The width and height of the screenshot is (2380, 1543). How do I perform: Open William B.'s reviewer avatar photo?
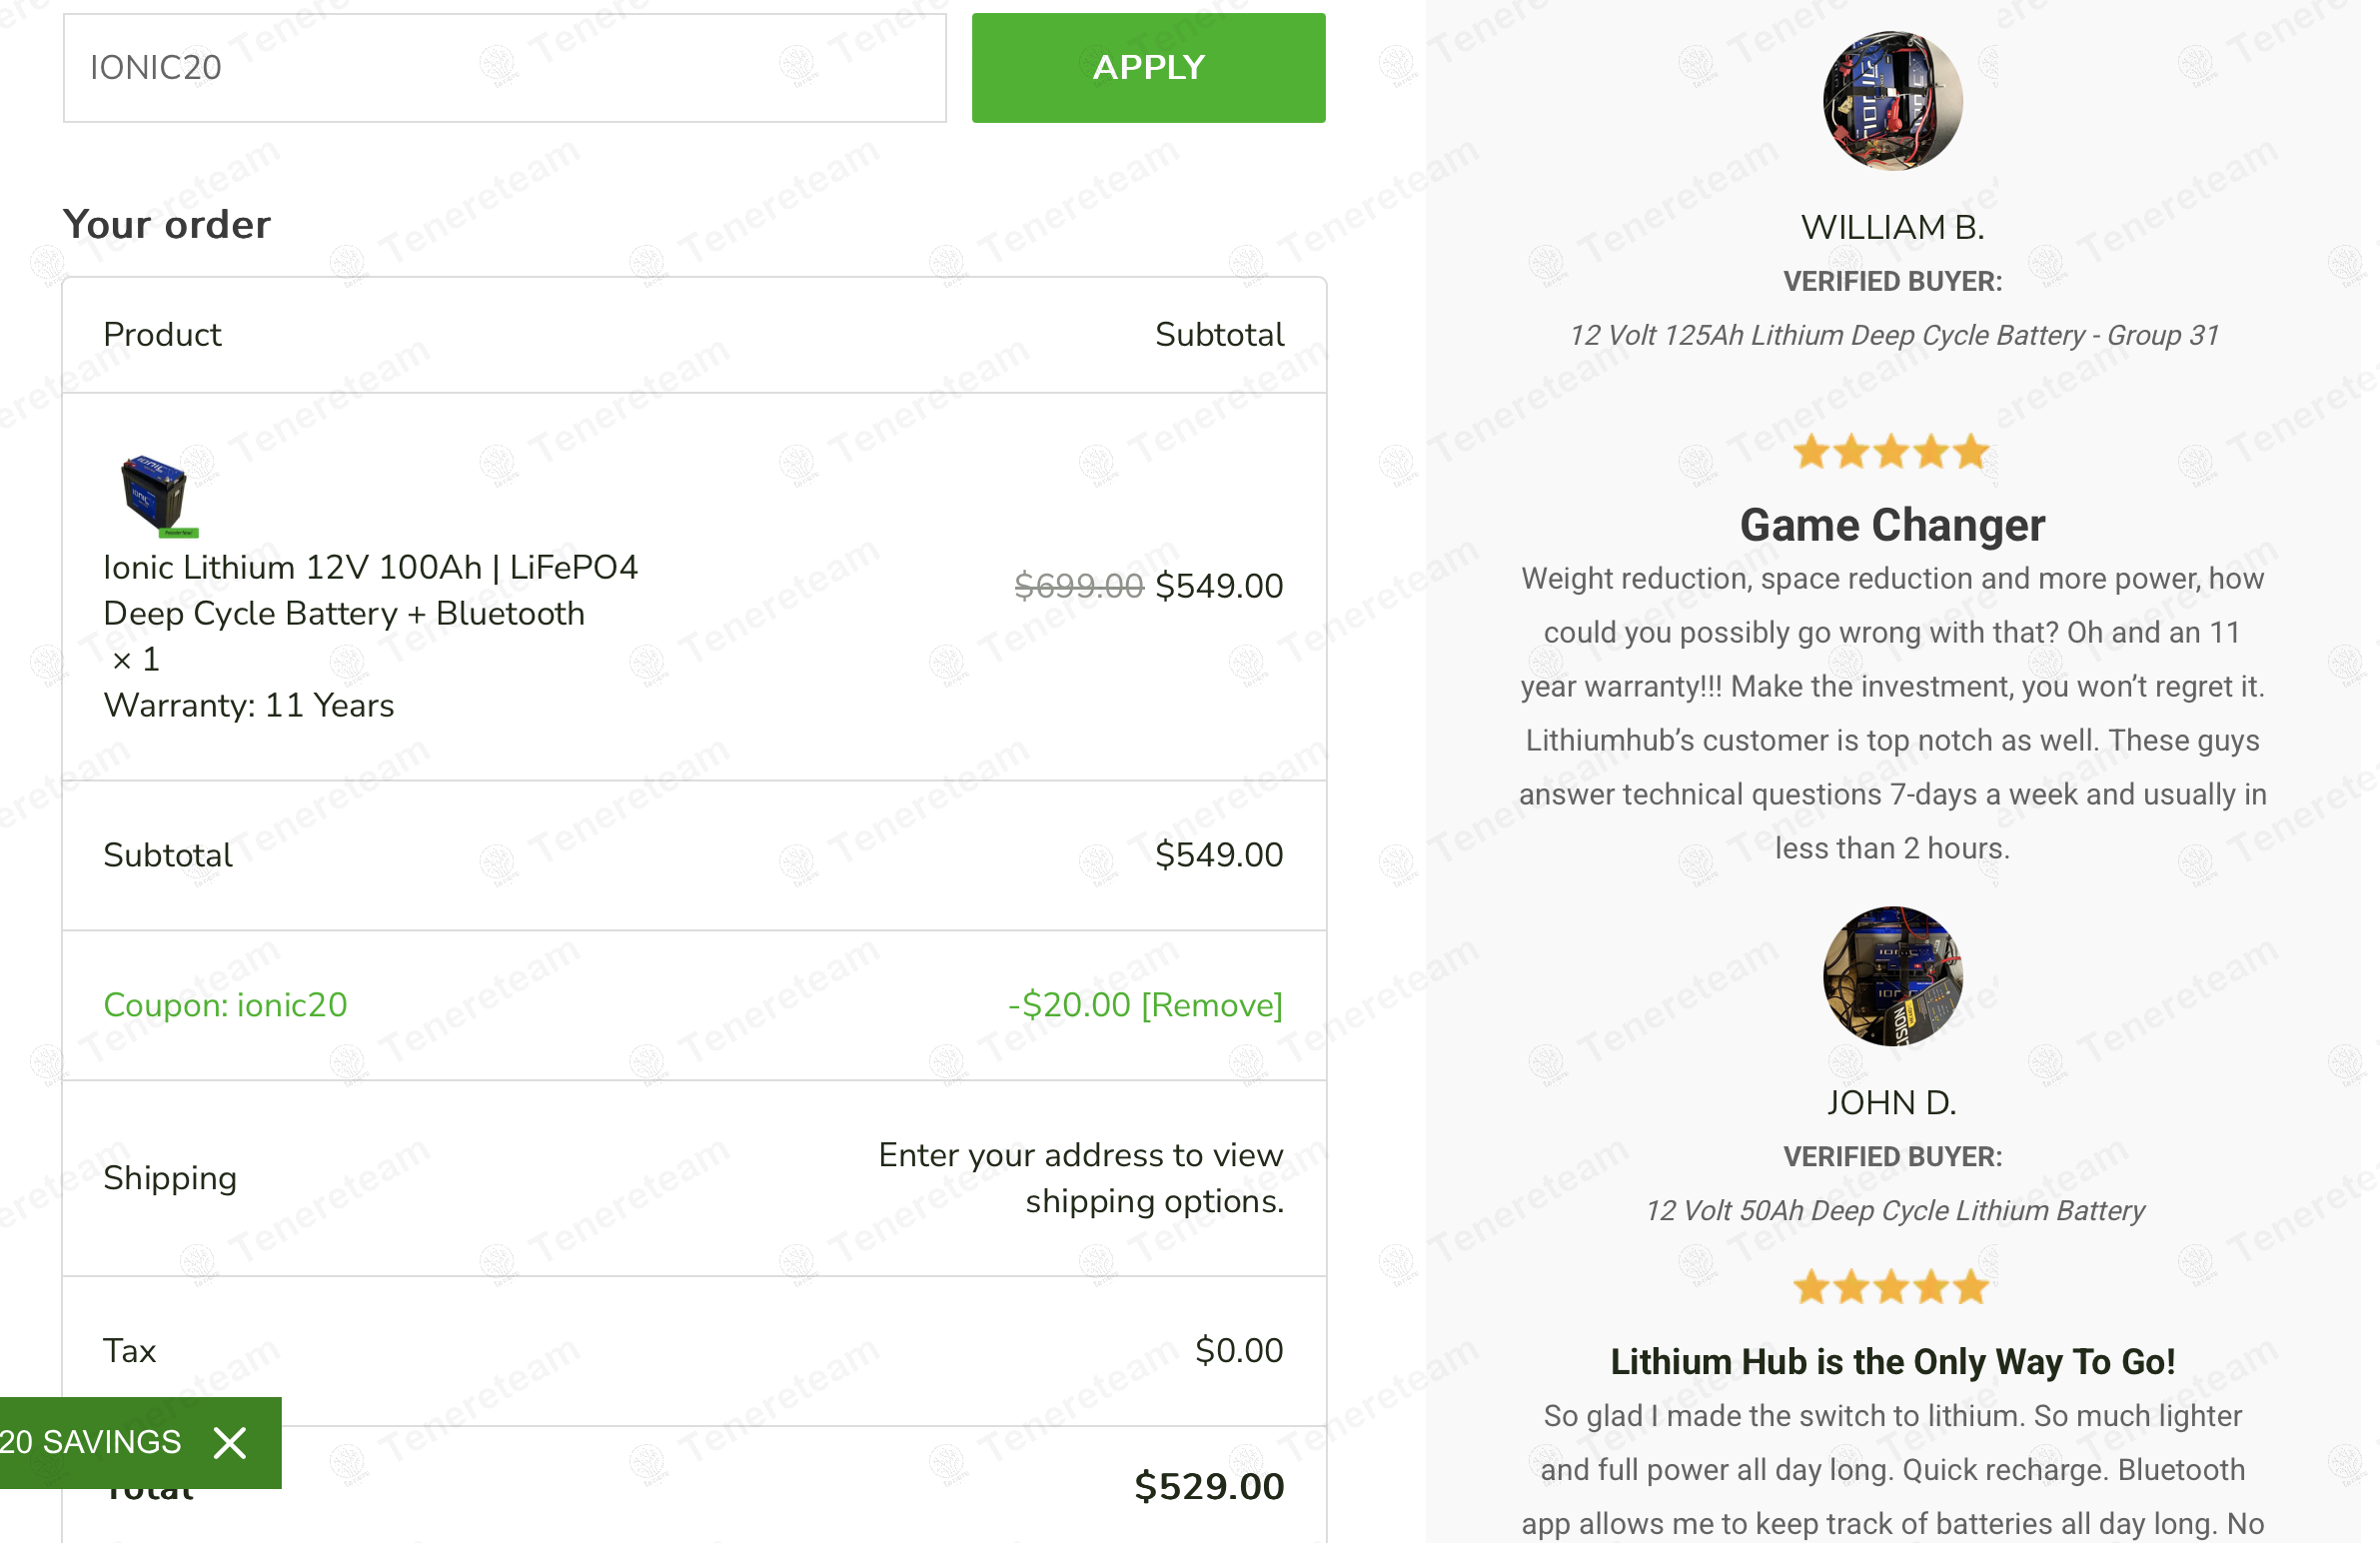pos(1891,102)
